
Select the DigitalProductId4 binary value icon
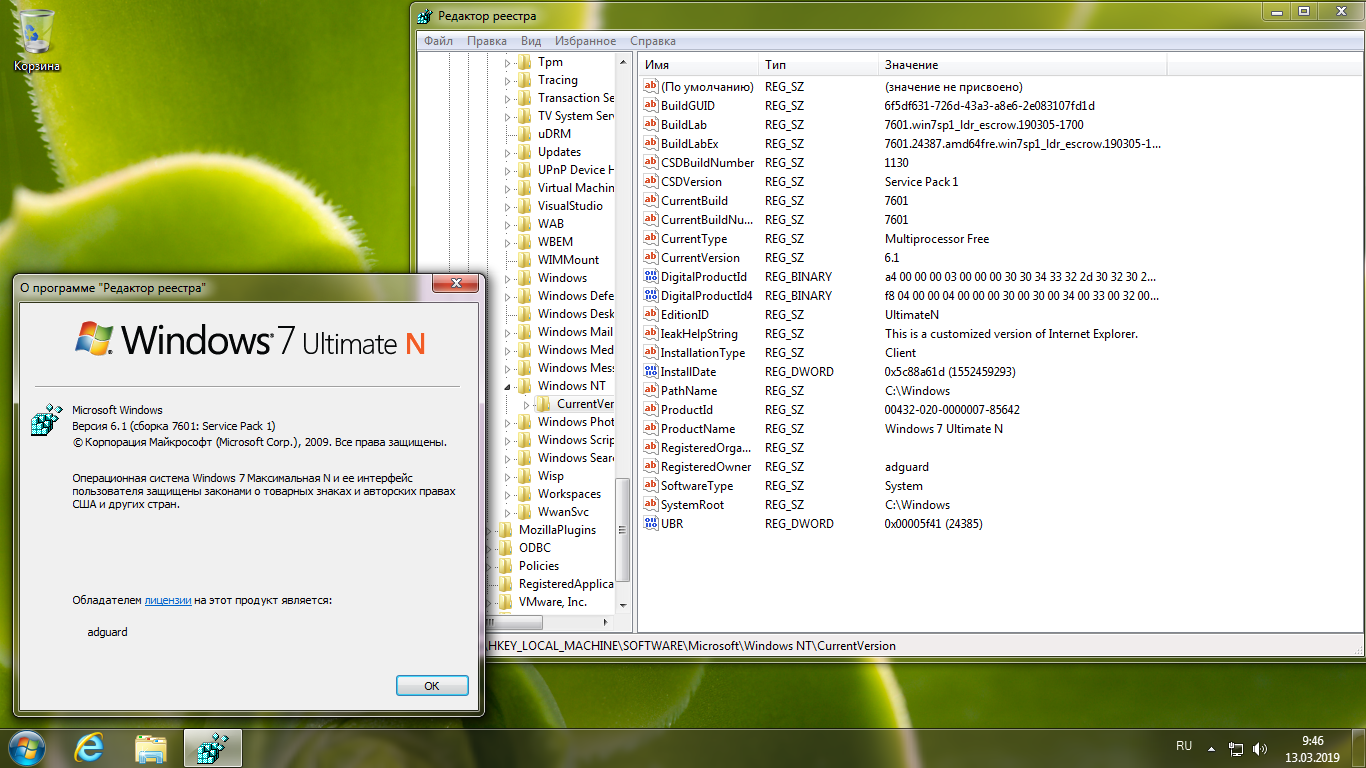pos(651,296)
